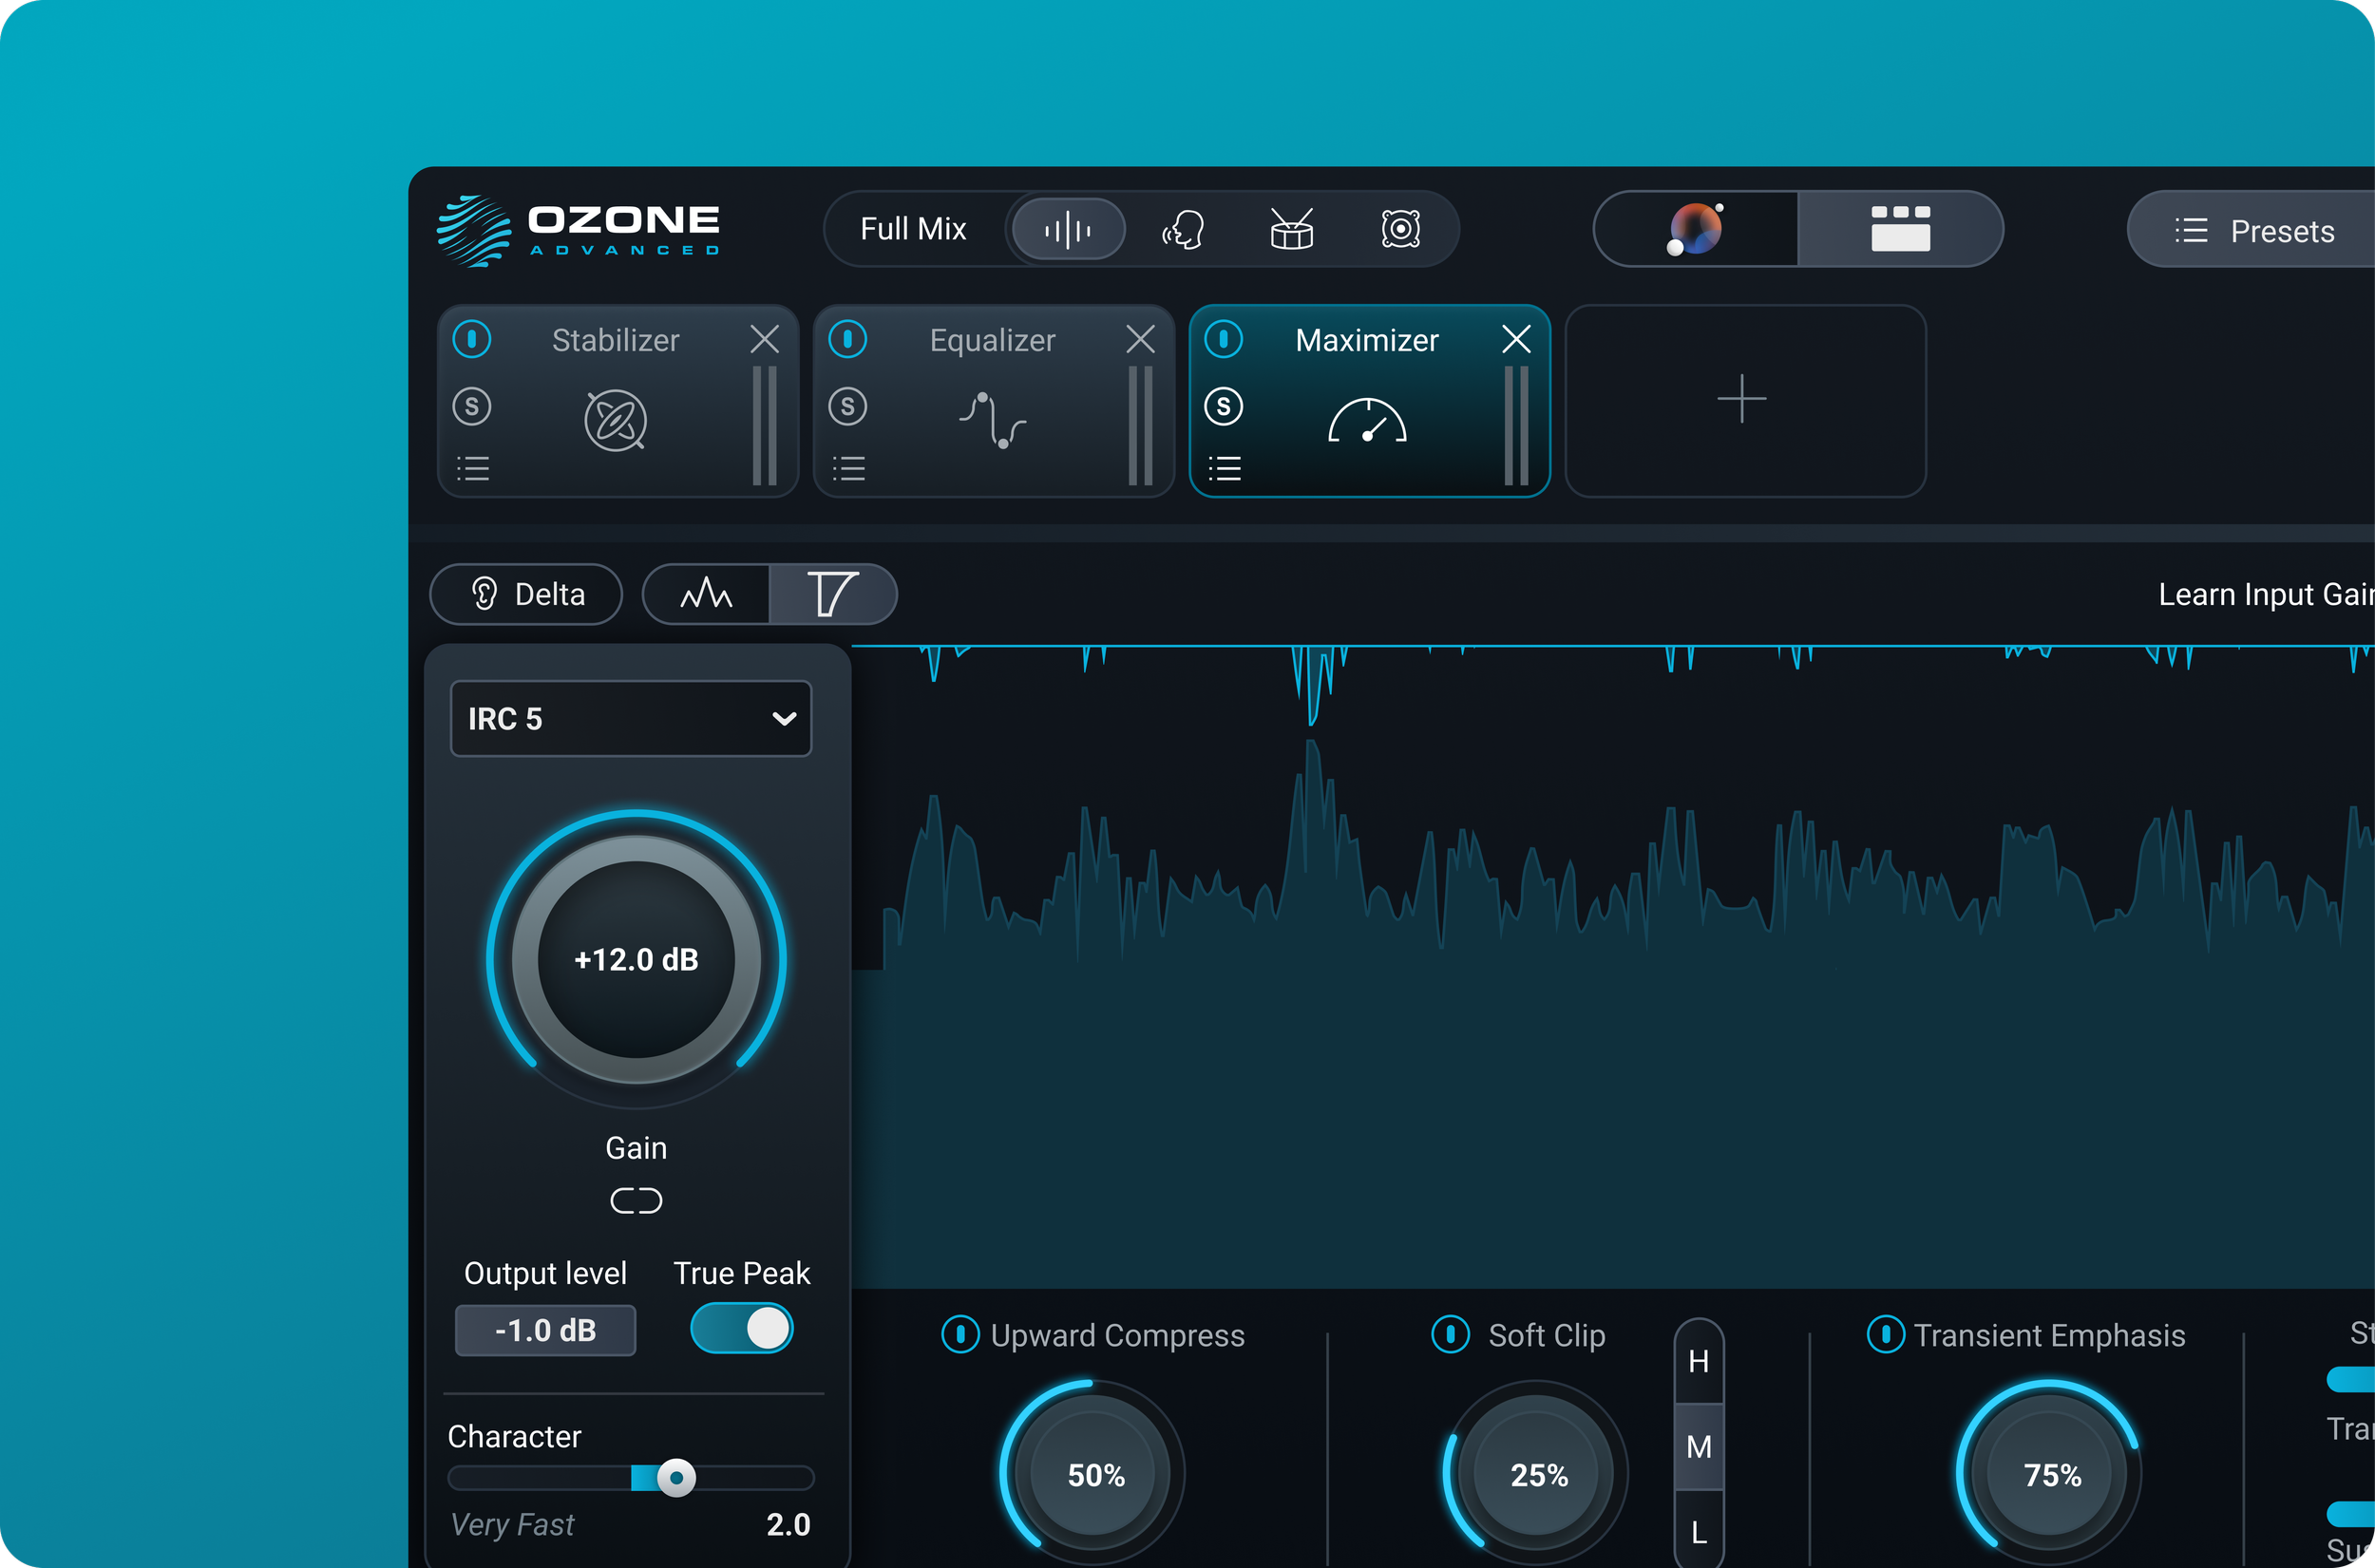Select the drums stem focus icon
This screenshot has width=2375, height=1568.
click(x=1291, y=229)
